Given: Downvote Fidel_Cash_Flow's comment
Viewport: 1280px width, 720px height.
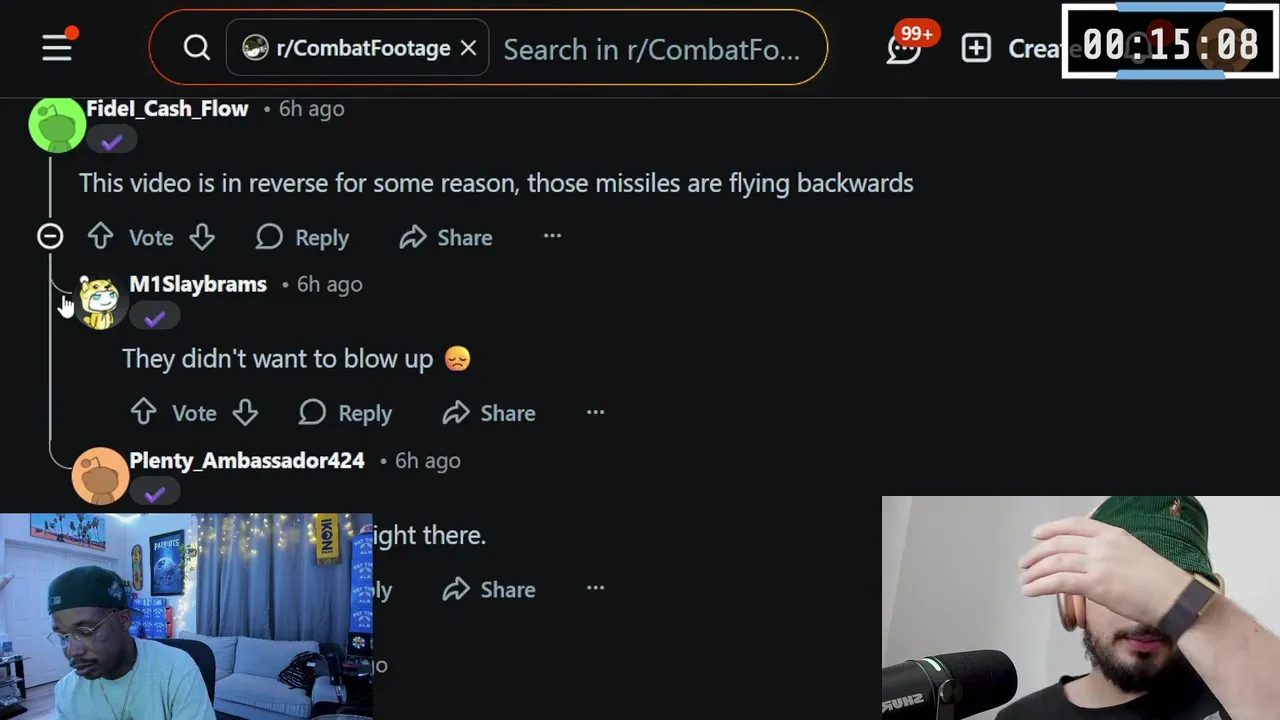Looking at the screenshot, I should (202, 237).
